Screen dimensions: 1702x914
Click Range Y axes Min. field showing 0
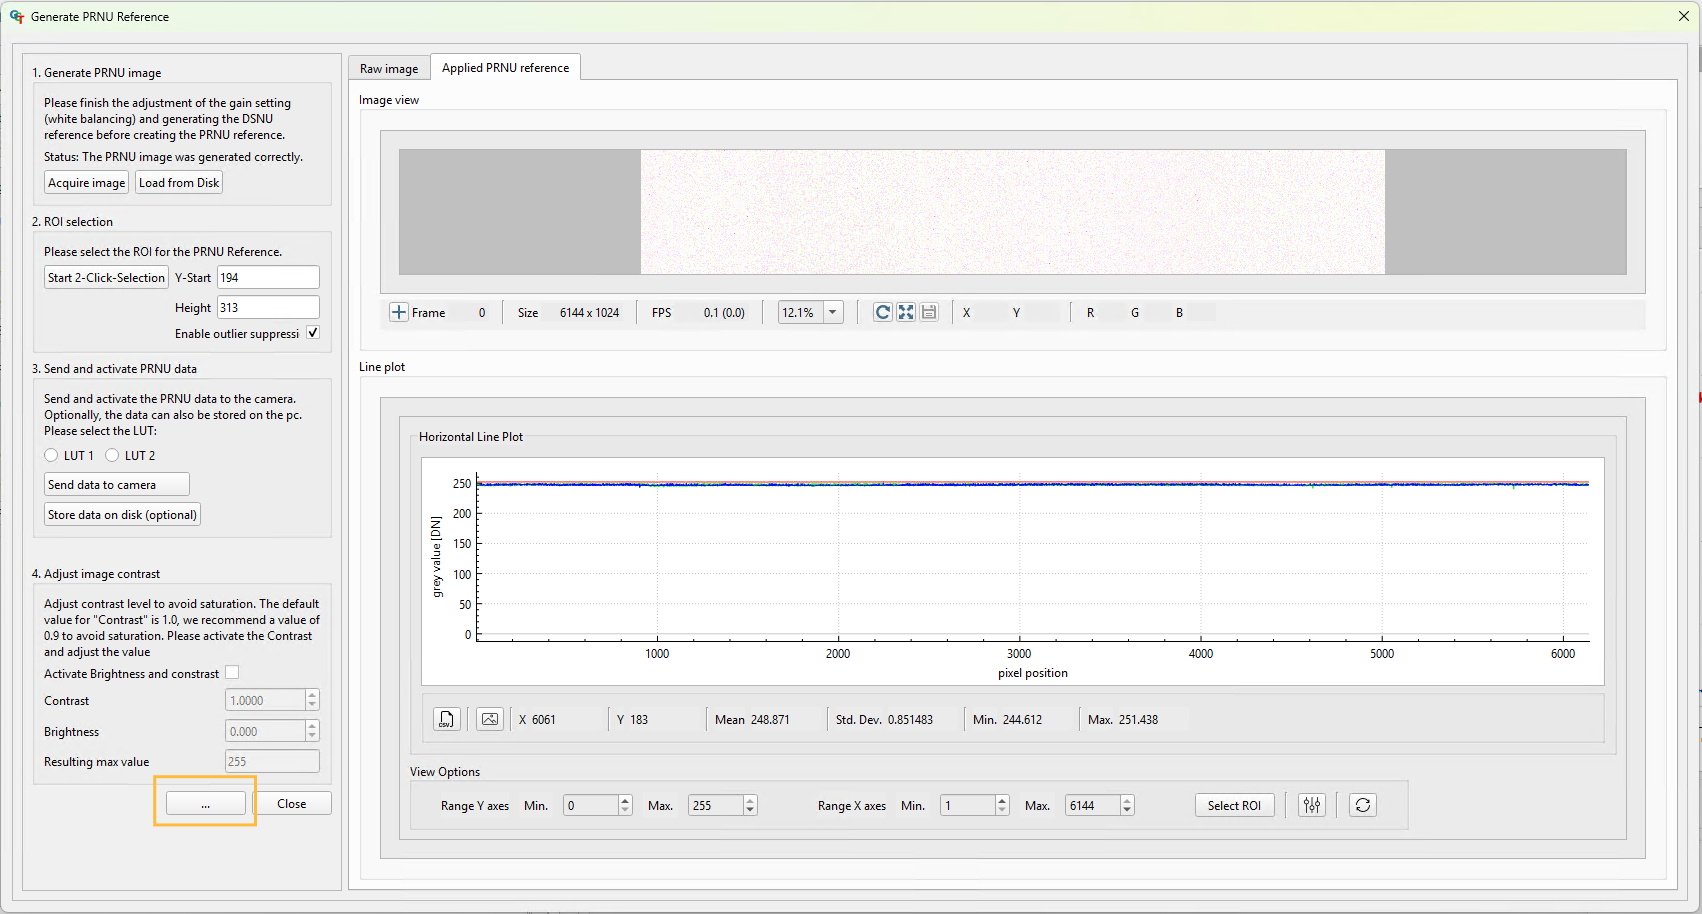pos(590,805)
